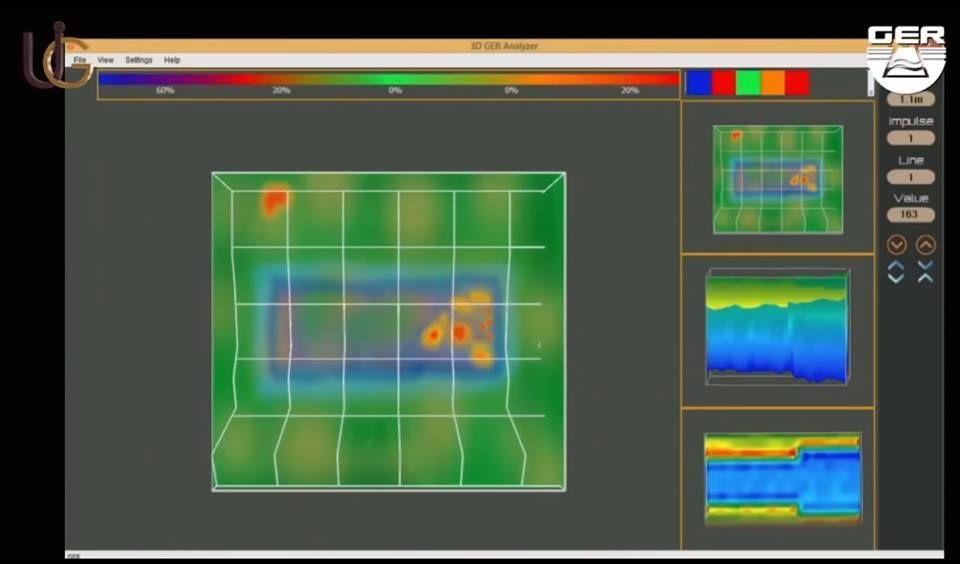The image size is (960, 564).
Task: Select the top-view scan thumbnail
Action: tap(778, 179)
